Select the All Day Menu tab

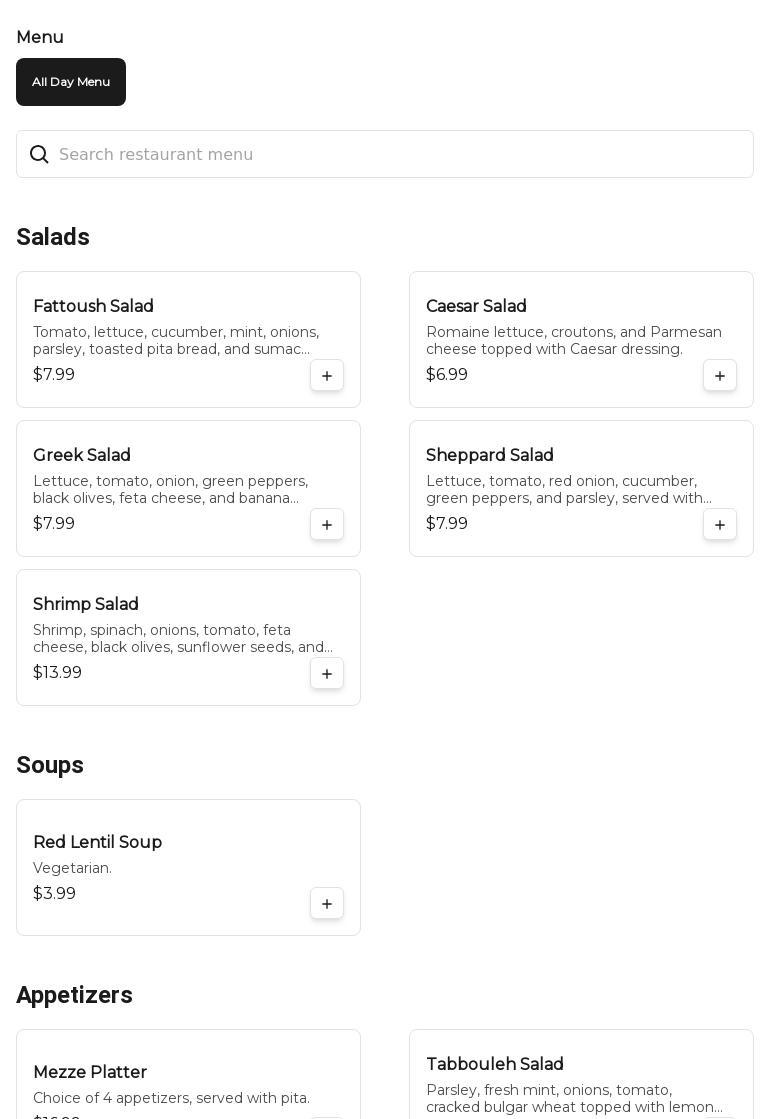pyautogui.click(x=71, y=82)
